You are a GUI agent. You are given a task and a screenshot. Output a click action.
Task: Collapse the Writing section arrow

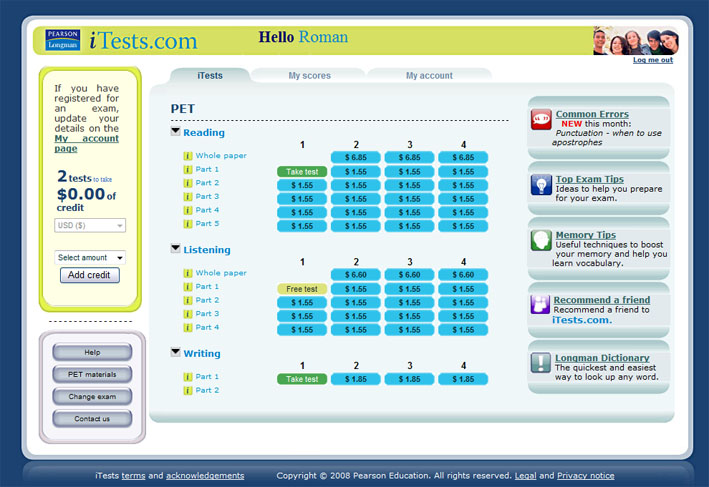(x=176, y=352)
